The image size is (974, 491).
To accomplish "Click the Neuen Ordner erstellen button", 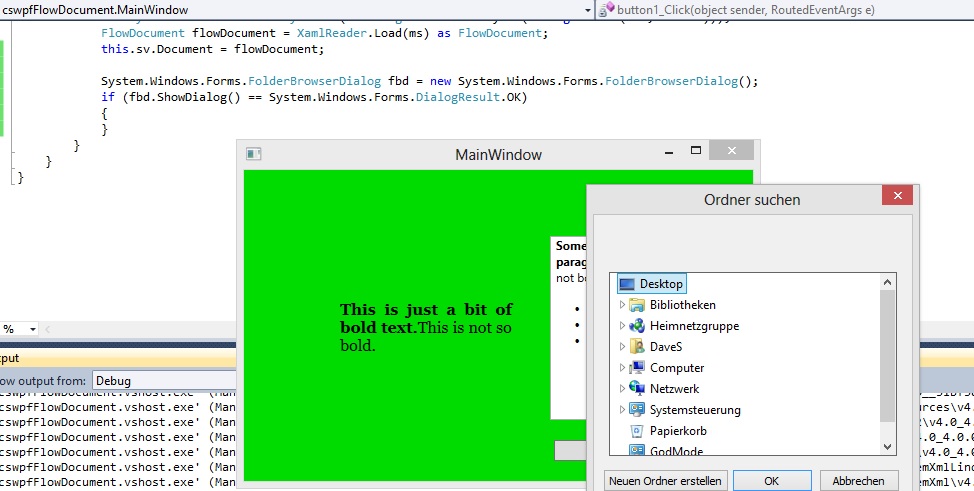I will (x=665, y=481).
